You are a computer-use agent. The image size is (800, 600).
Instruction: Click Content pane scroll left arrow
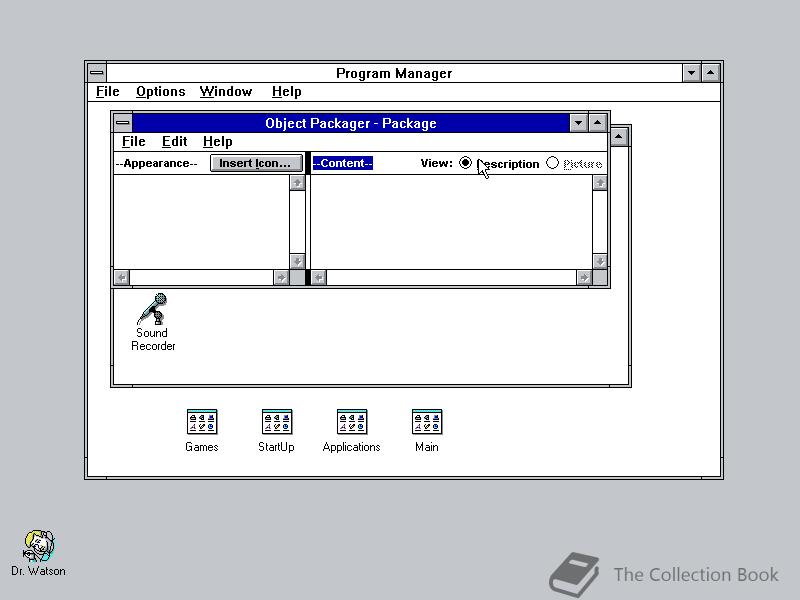pos(319,278)
